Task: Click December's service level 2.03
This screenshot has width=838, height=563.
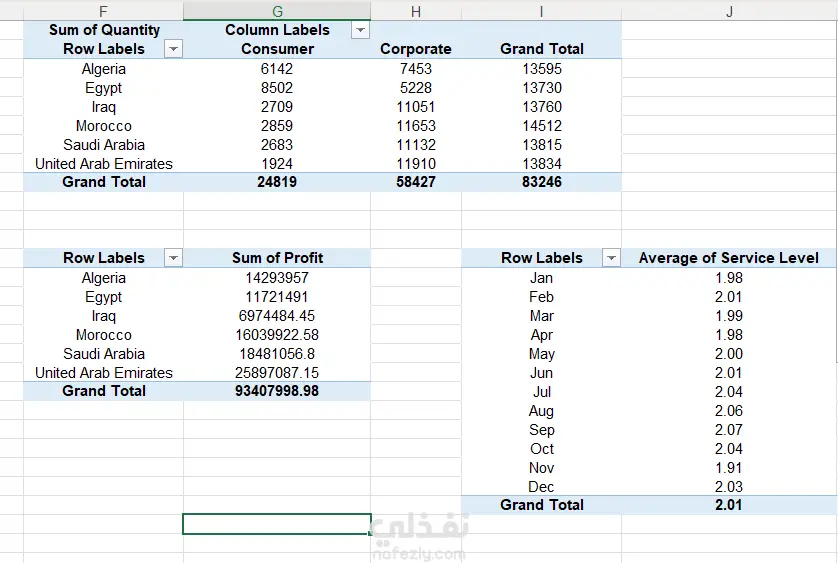Action: [729, 487]
